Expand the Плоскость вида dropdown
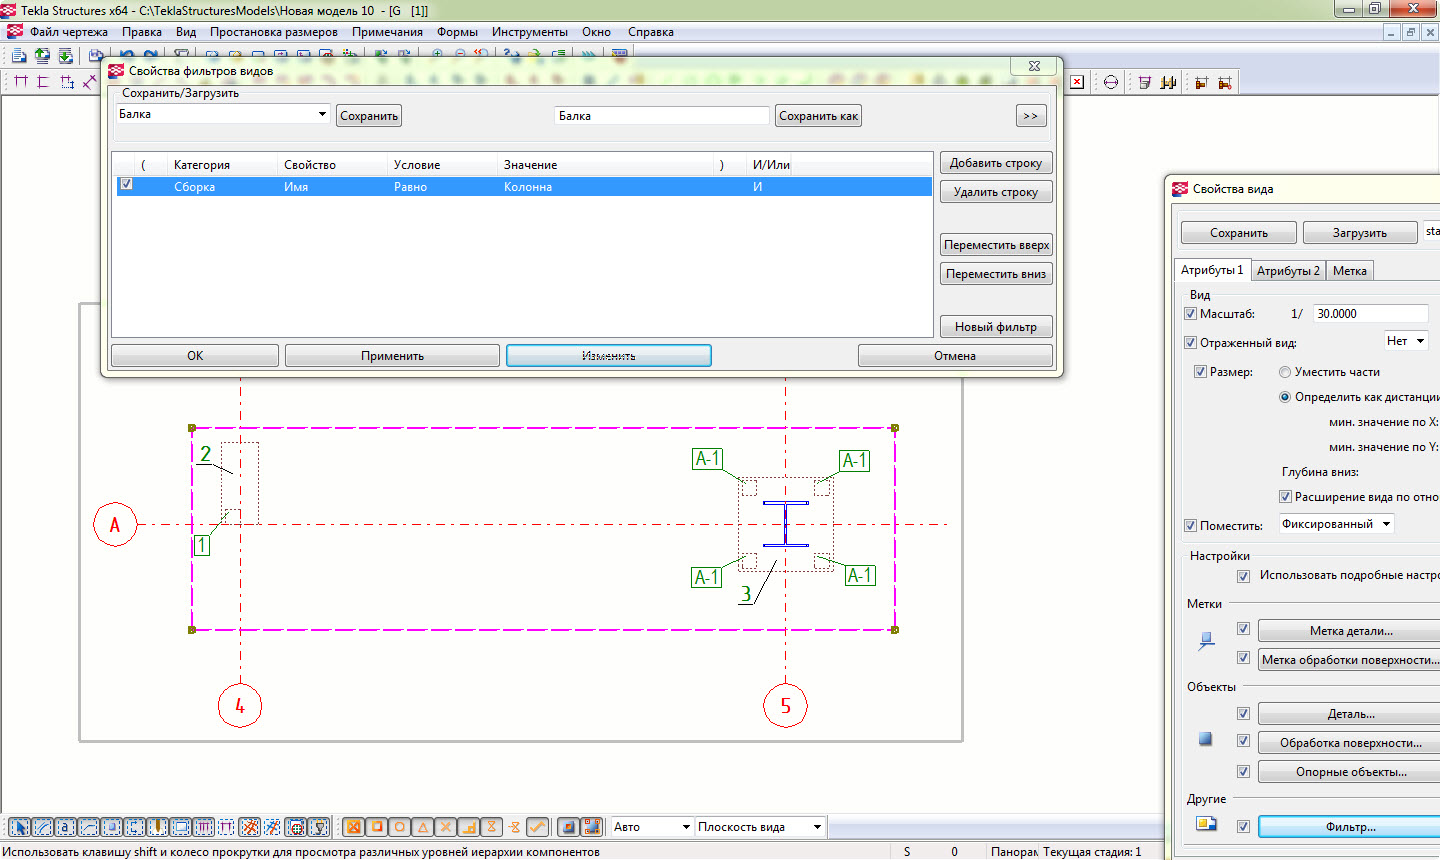The width and height of the screenshot is (1440, 860). (817, 827)
